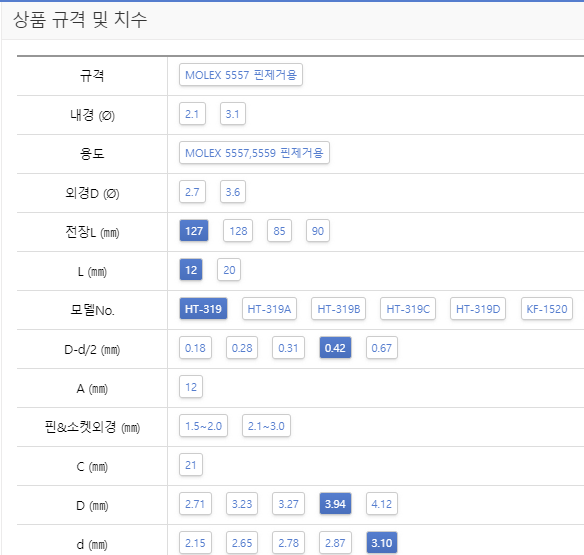Choose D value 4.12 mm

point(382,504)
